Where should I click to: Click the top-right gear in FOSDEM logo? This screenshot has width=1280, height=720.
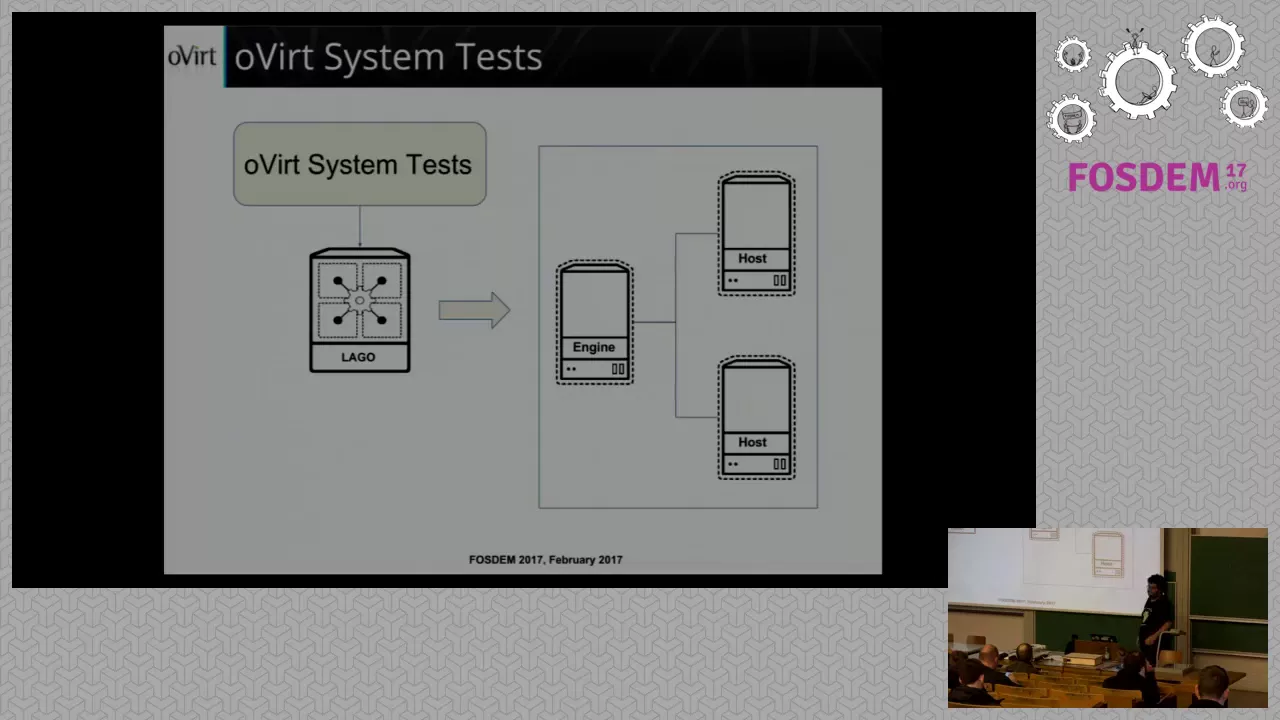pyautogui.click(x=1213, y=48)
